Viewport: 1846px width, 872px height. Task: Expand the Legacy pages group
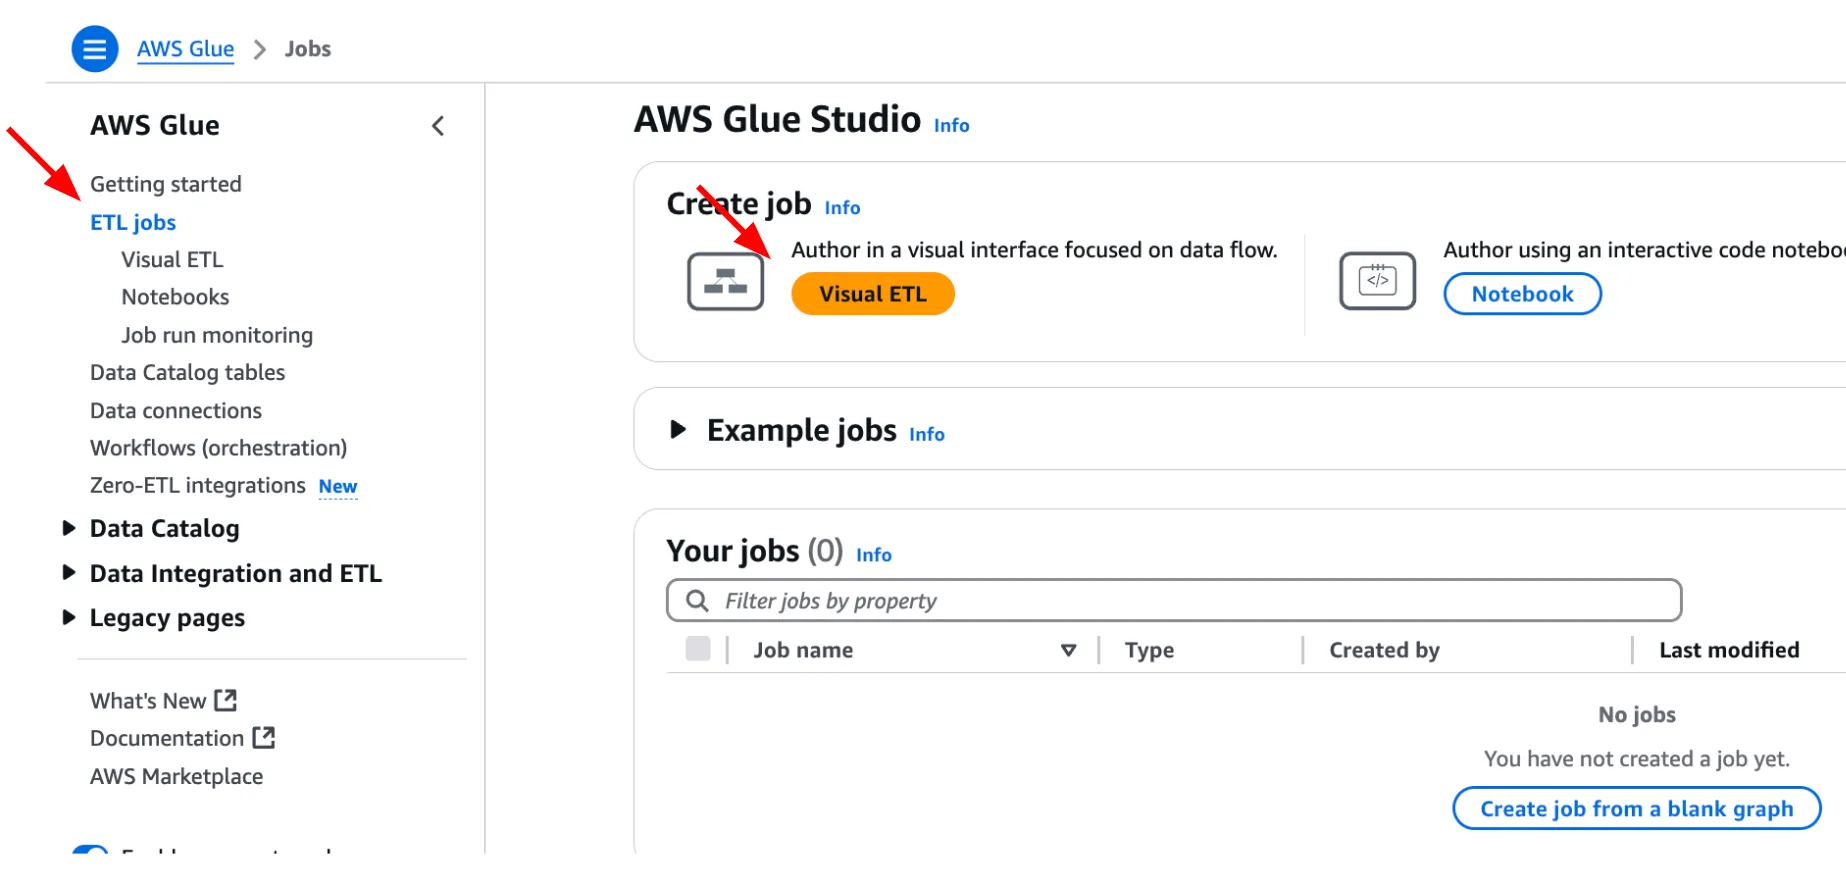tap(69, 618)
